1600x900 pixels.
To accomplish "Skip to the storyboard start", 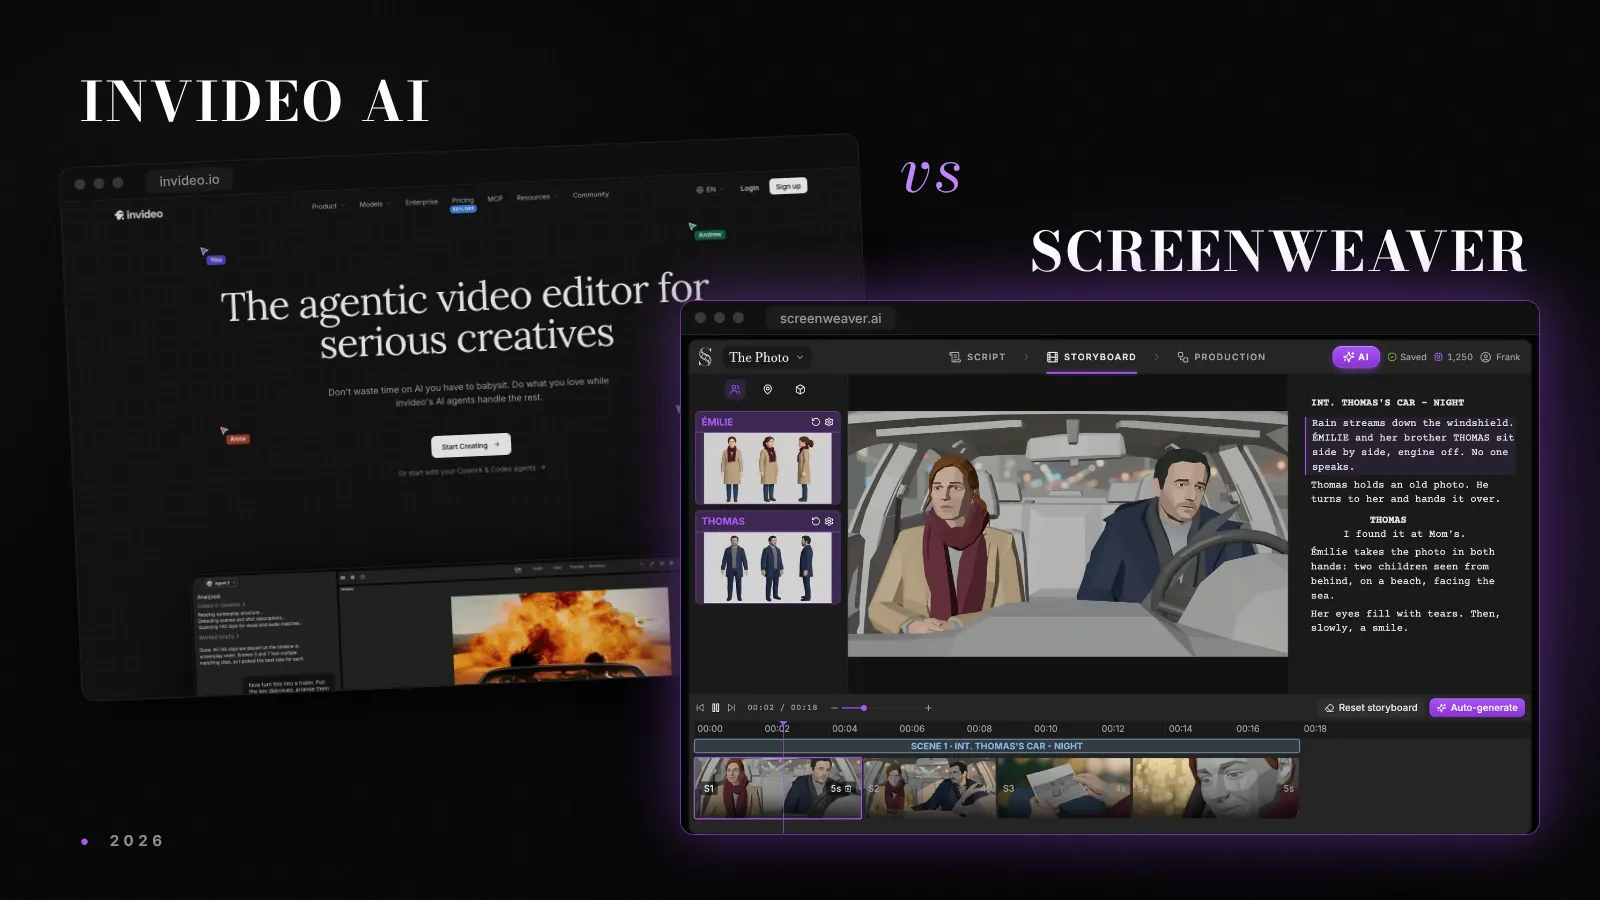I will click(700, 708).
